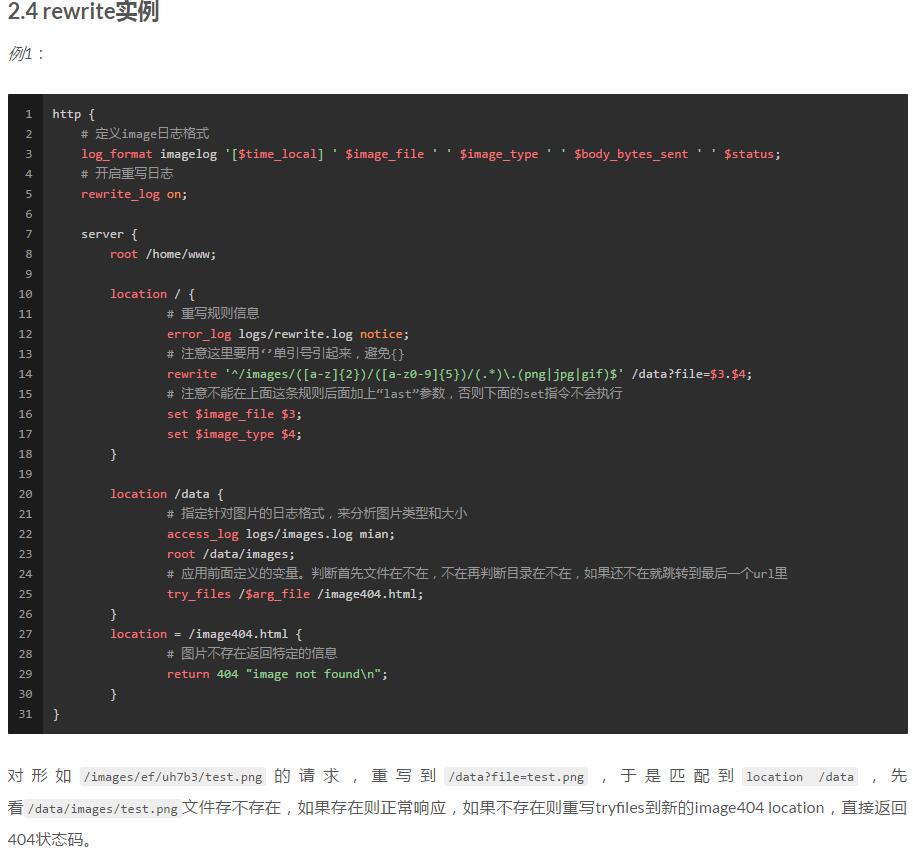Click the "set $image_type $4;" line

click(234, 434)
